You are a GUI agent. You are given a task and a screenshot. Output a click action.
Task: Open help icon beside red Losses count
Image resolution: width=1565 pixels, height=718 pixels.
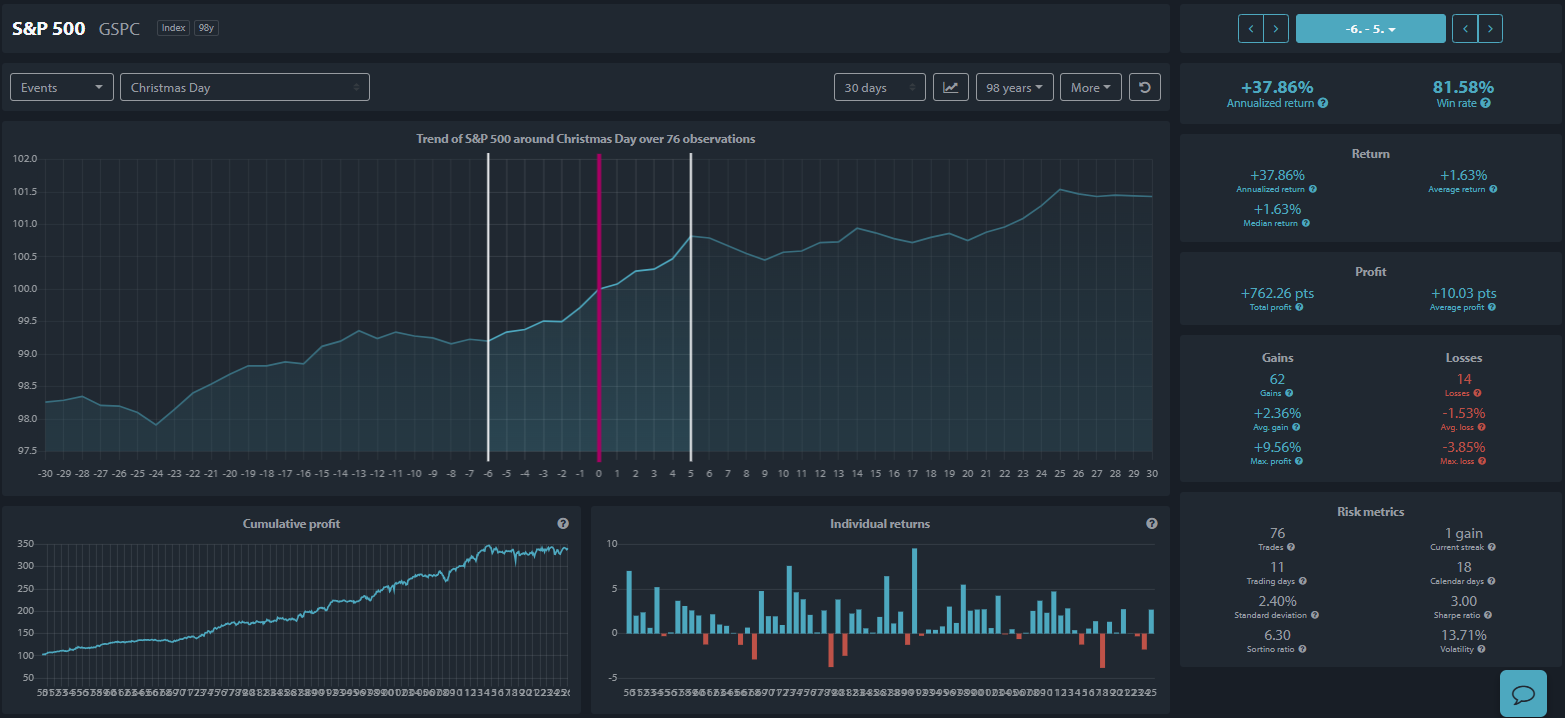pyautogui.click(x=1477, y=393)
